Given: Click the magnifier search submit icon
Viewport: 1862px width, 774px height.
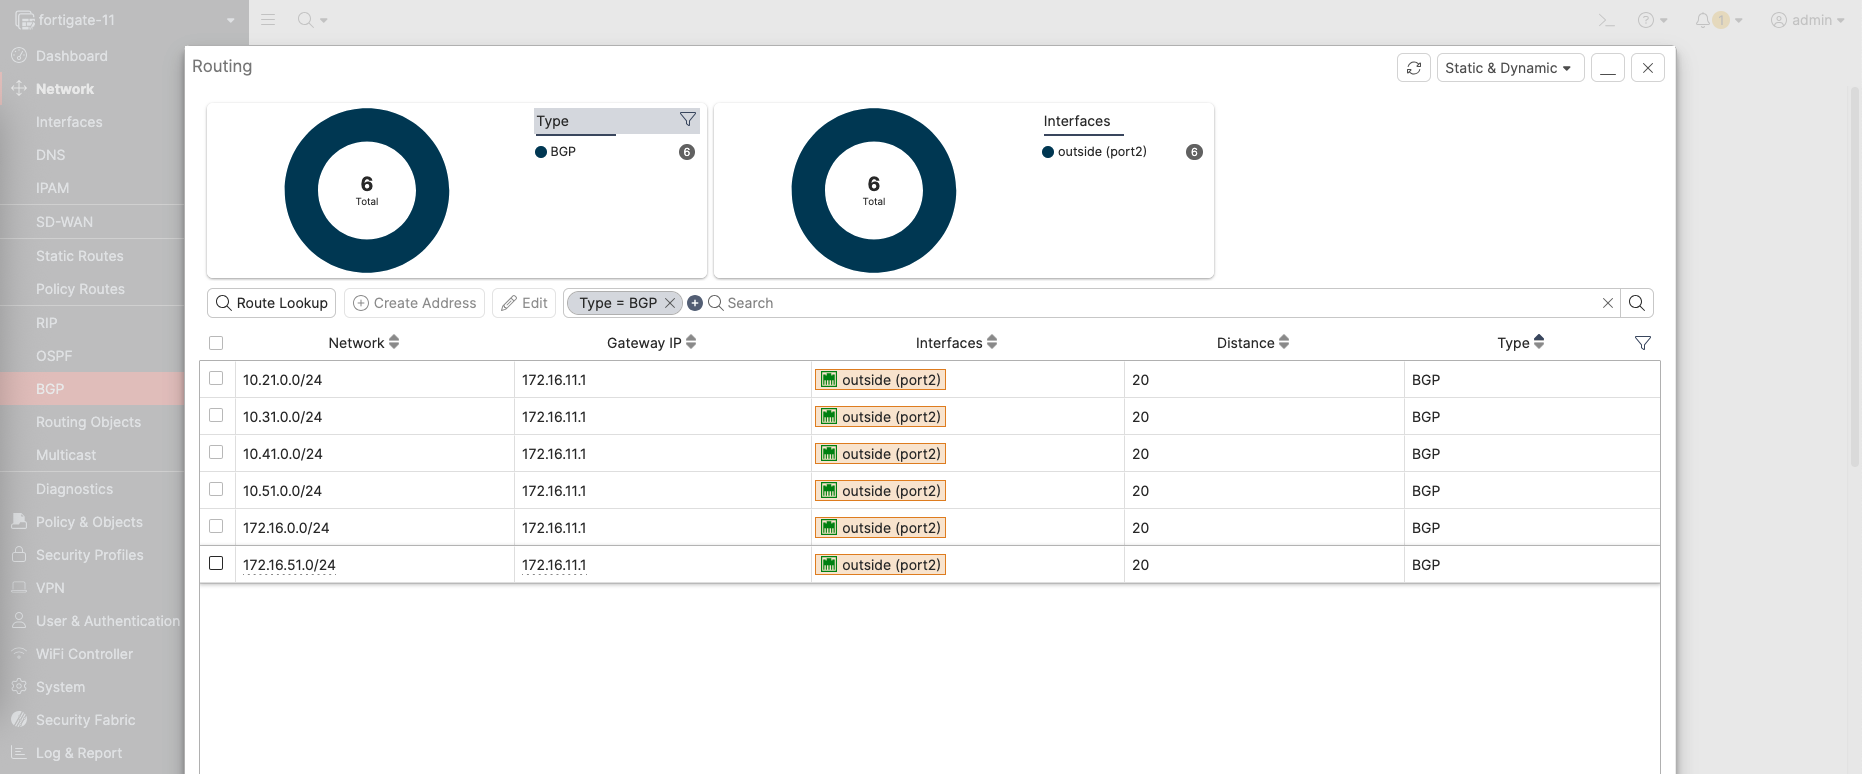Looking at the screenshot, I should tap(1637, 303).
